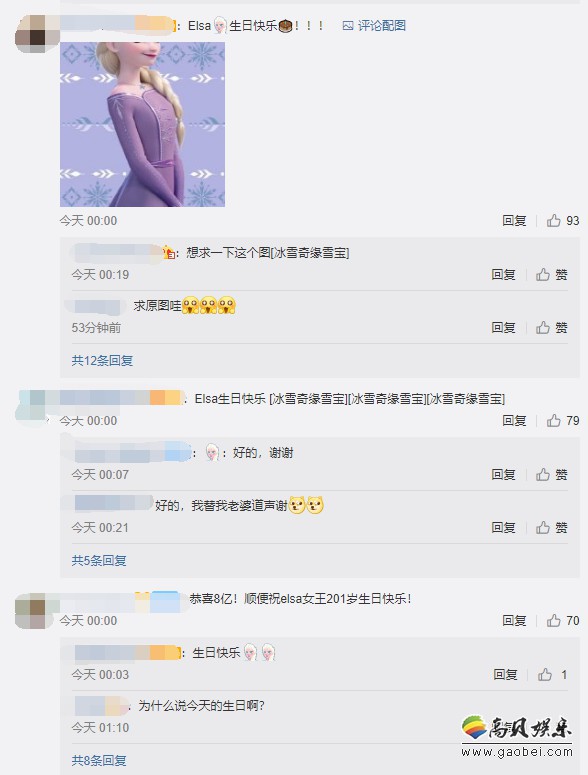Reply to the 00:21 老婆 comment
Screen dimensions: 588x775
coord(504,527)
